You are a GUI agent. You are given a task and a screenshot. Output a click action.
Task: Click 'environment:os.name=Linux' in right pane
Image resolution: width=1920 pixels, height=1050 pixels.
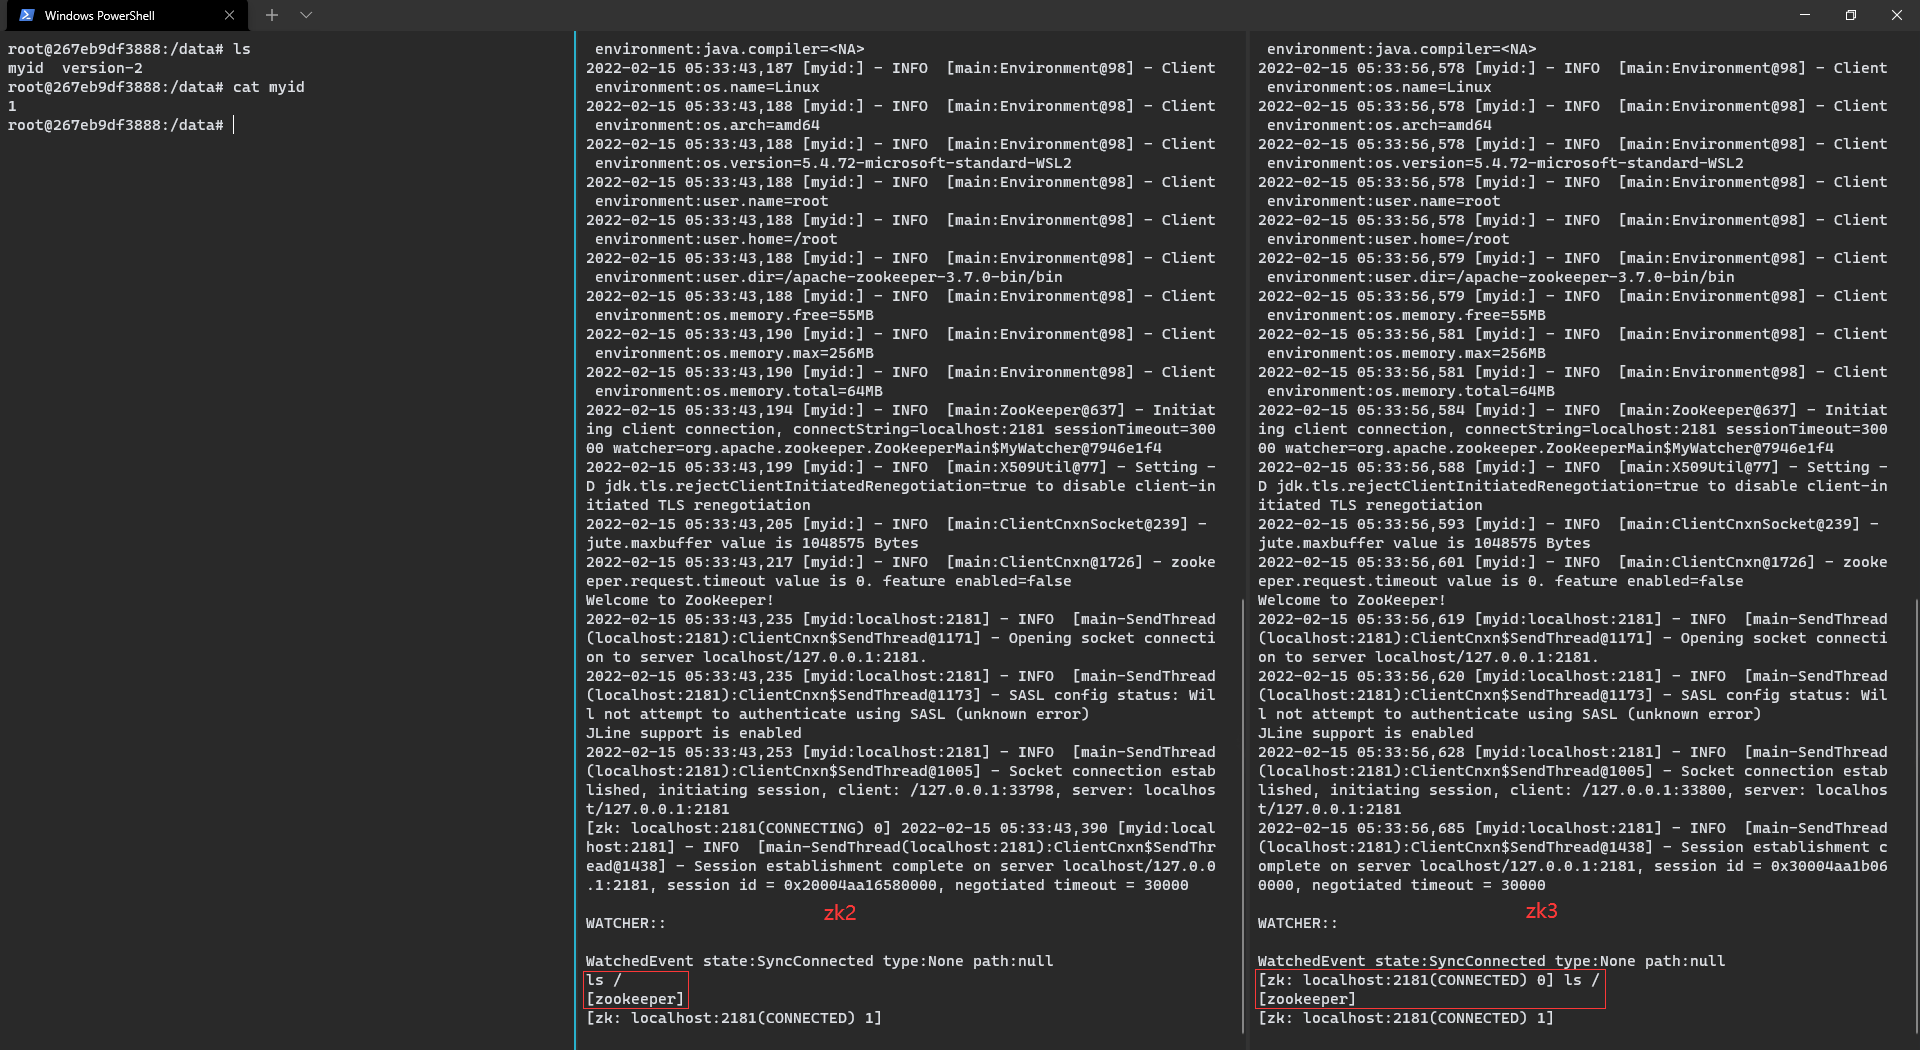pyautogui.click(x=1379, y=87)
